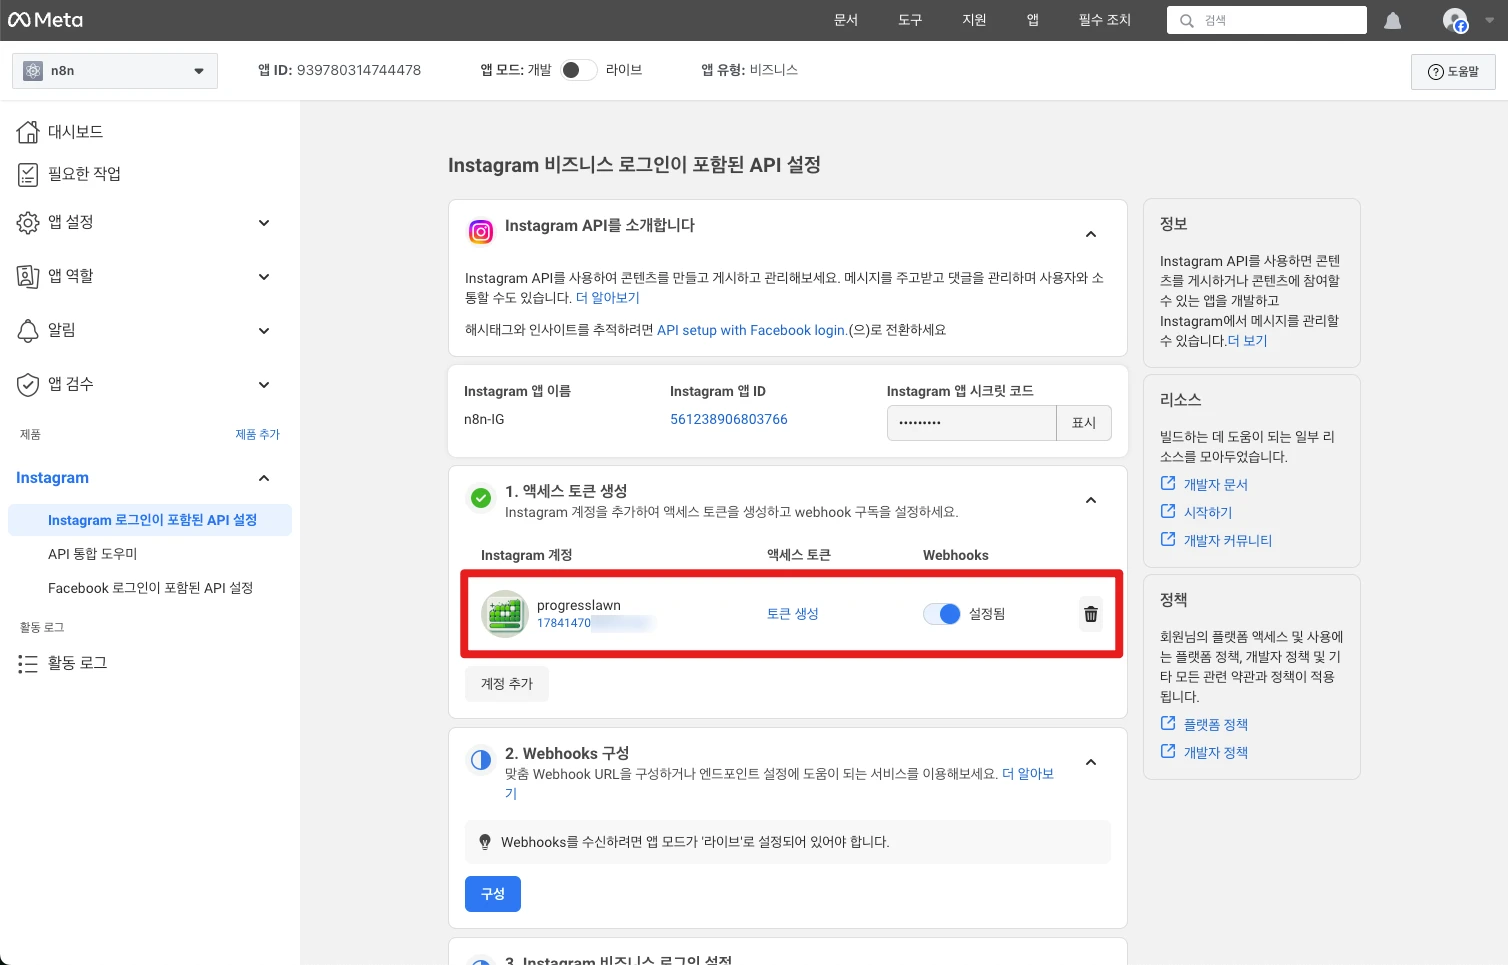1508x965 pixels.
Task: Click the app roles badge icon
Action: click(x=28, y=277)
